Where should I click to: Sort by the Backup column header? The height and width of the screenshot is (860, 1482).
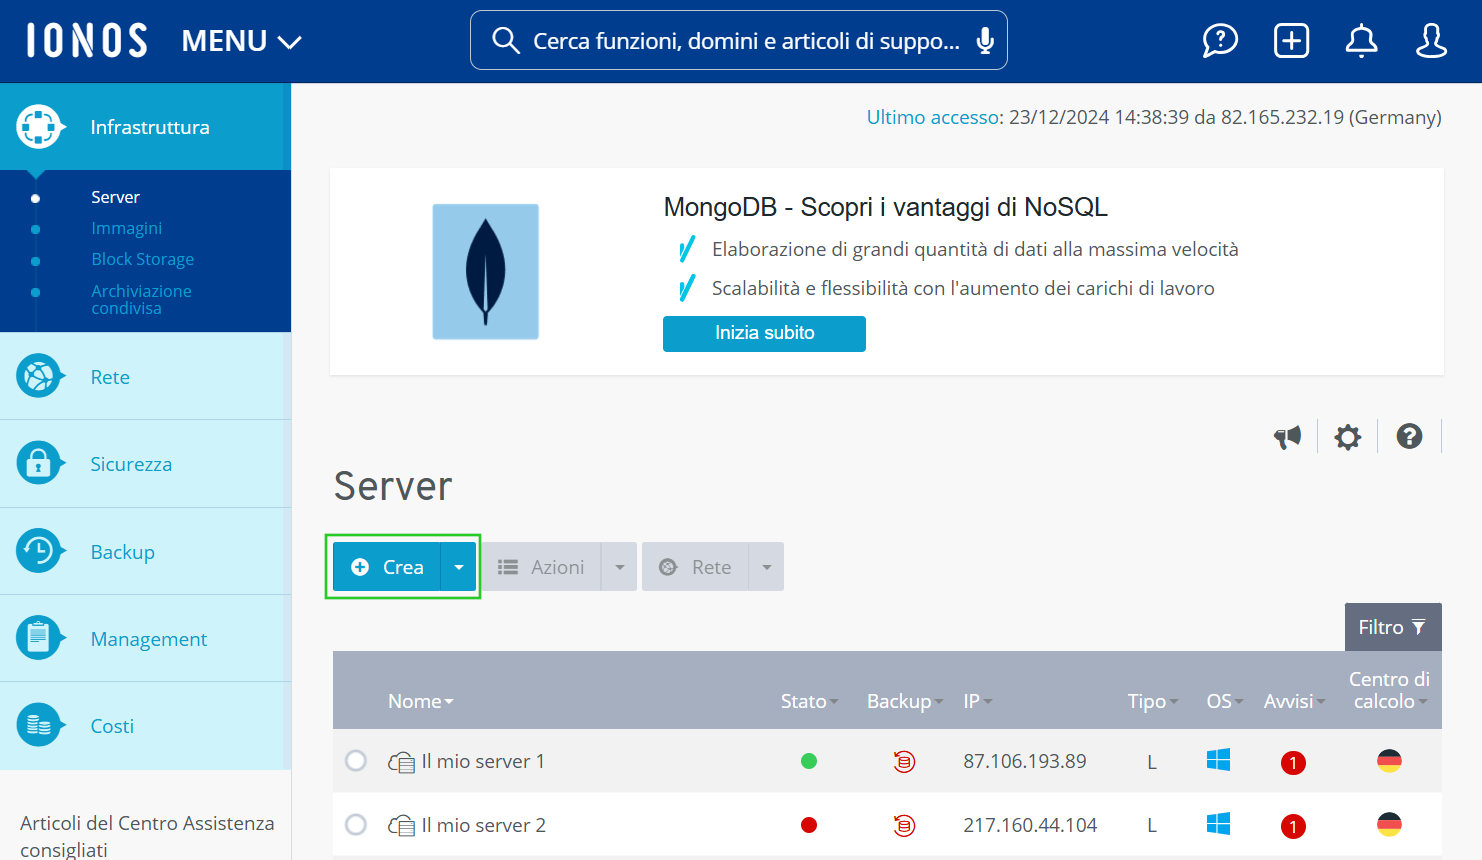pyautogui.click(x=905, y=701)
